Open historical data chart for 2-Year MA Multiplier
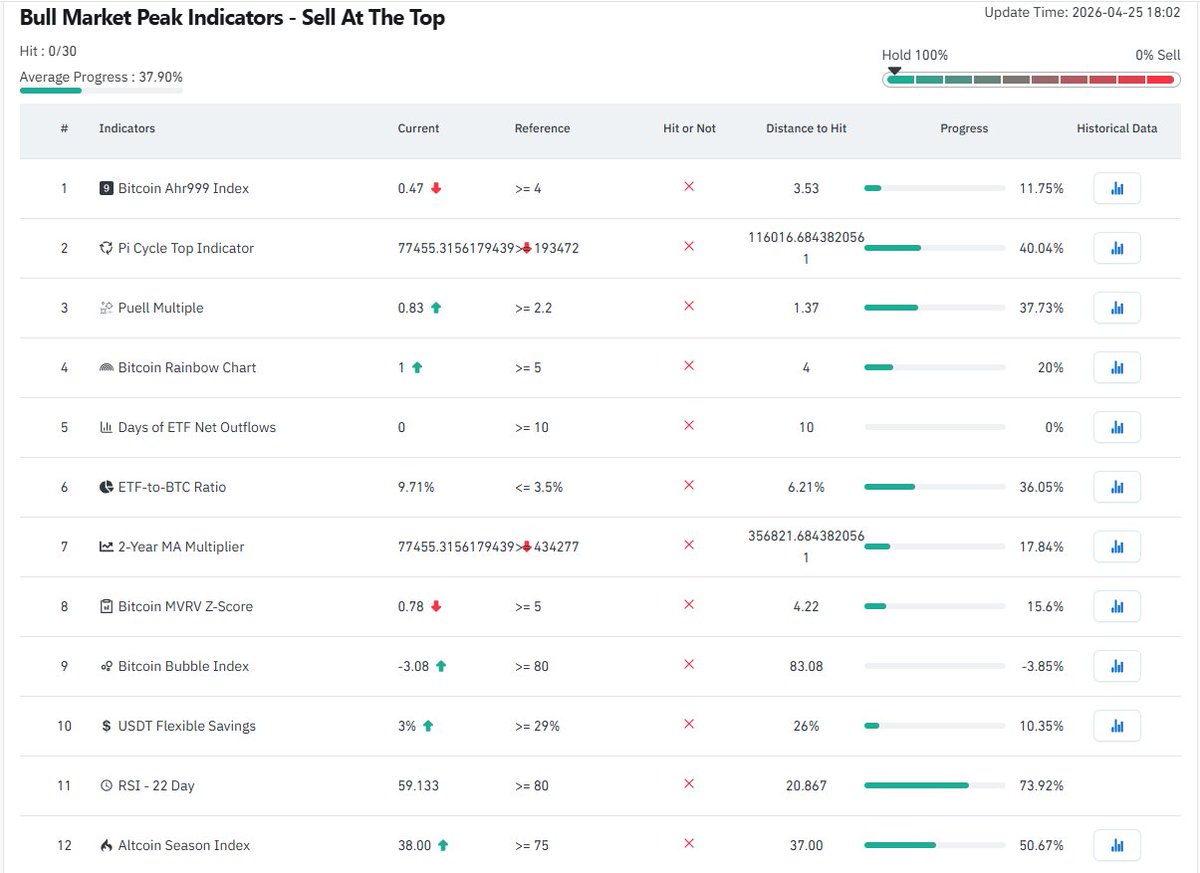 tap(1117, 547)
